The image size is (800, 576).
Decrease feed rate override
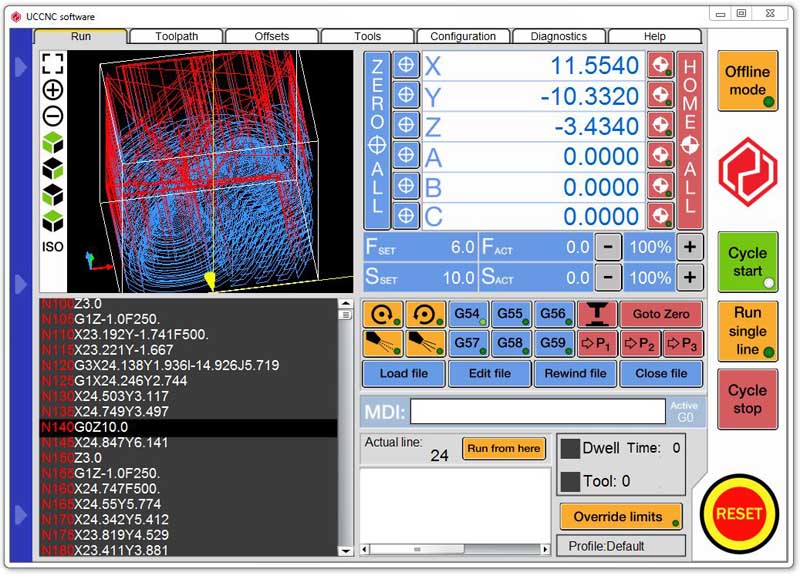tap(608, 247)
